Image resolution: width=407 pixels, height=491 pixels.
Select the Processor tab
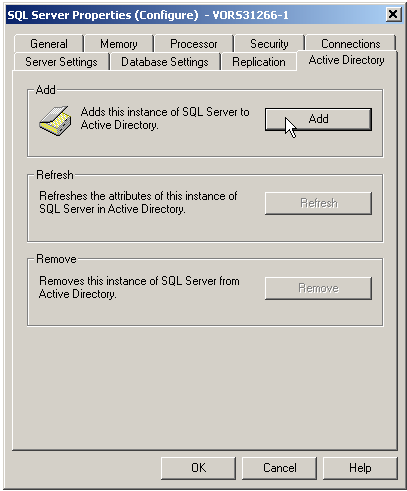(194, 44)
